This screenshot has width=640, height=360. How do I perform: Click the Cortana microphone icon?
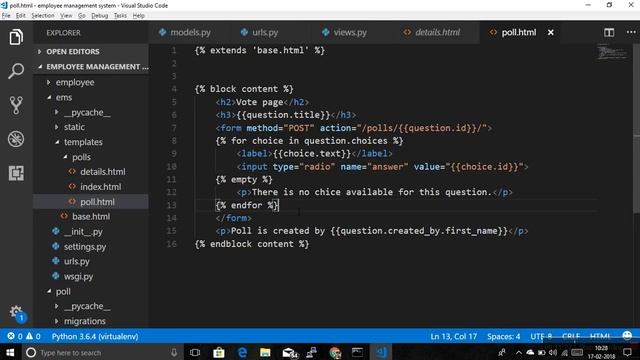[174, 352]
